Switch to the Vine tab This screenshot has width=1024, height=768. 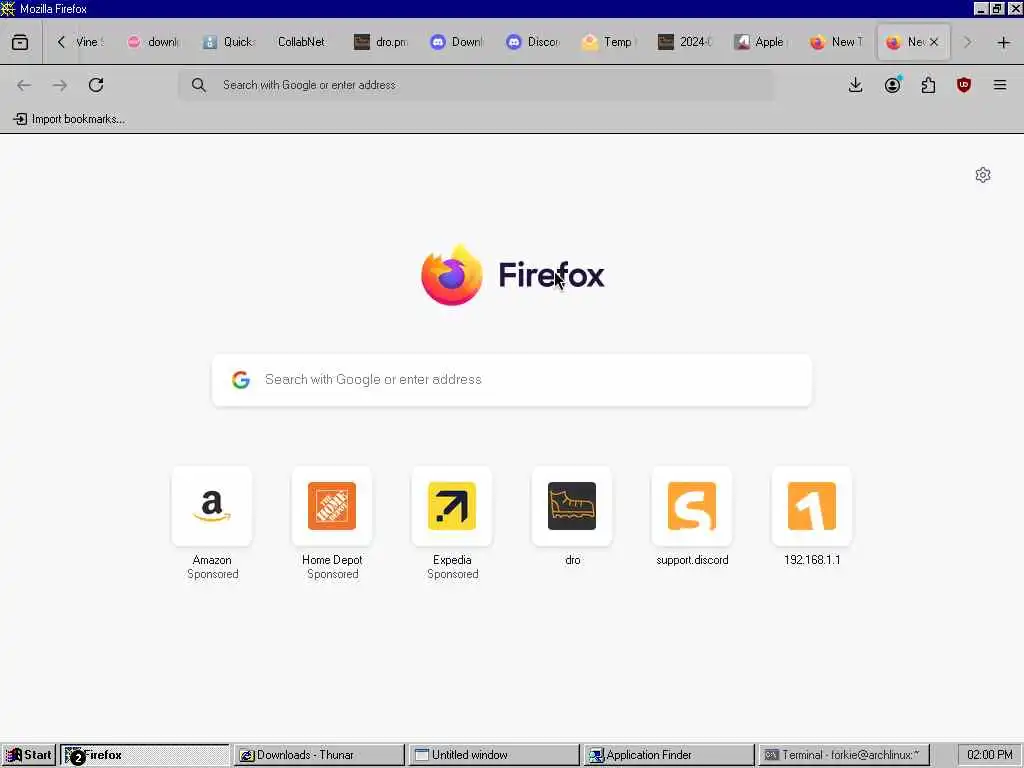[x=89, y=42]
